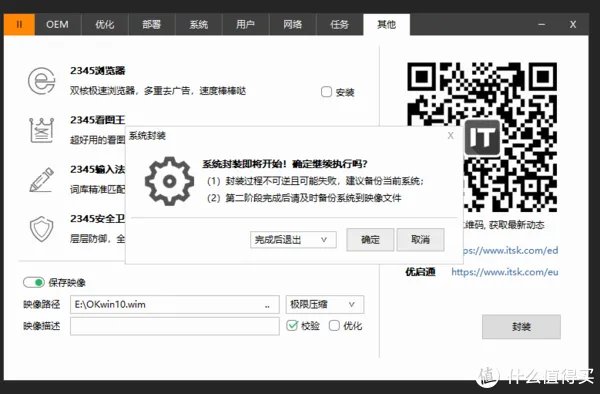Click the 2345浏览器 browser icon
The image size is (600, 394).
pos(41,81)
